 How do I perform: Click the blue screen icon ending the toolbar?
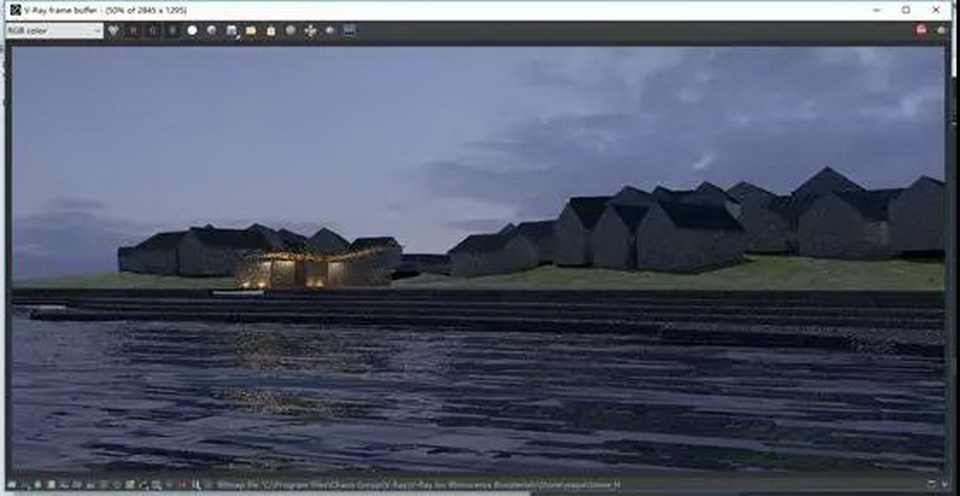click(349, 30)
